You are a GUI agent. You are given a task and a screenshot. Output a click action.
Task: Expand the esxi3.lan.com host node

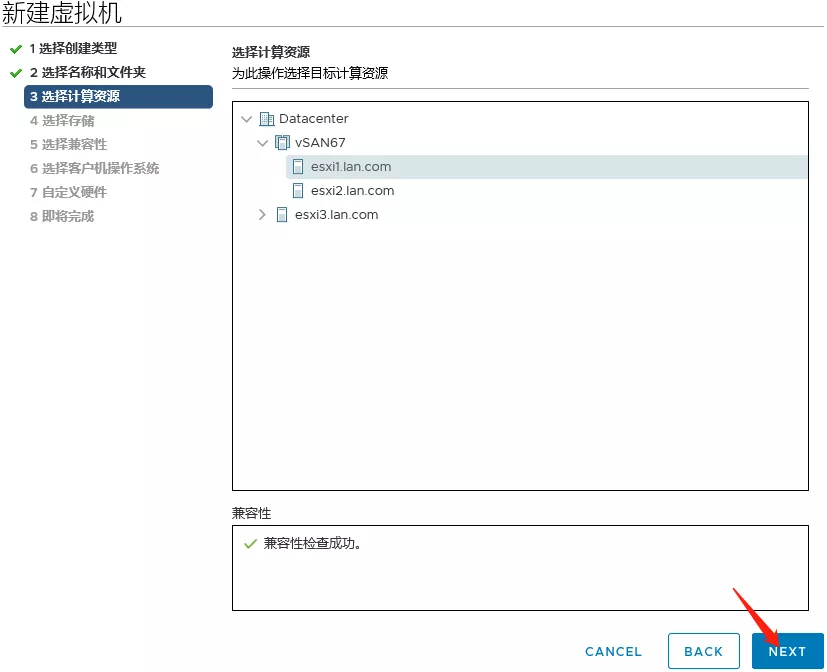[x=263, y=215]
